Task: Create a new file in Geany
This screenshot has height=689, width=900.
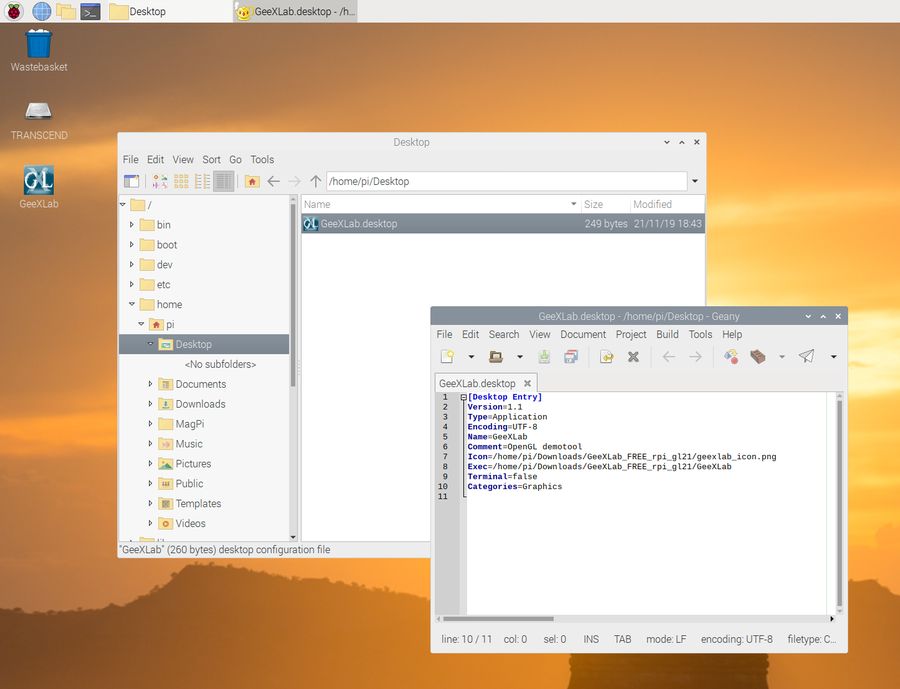Action: tap(447, 357)
